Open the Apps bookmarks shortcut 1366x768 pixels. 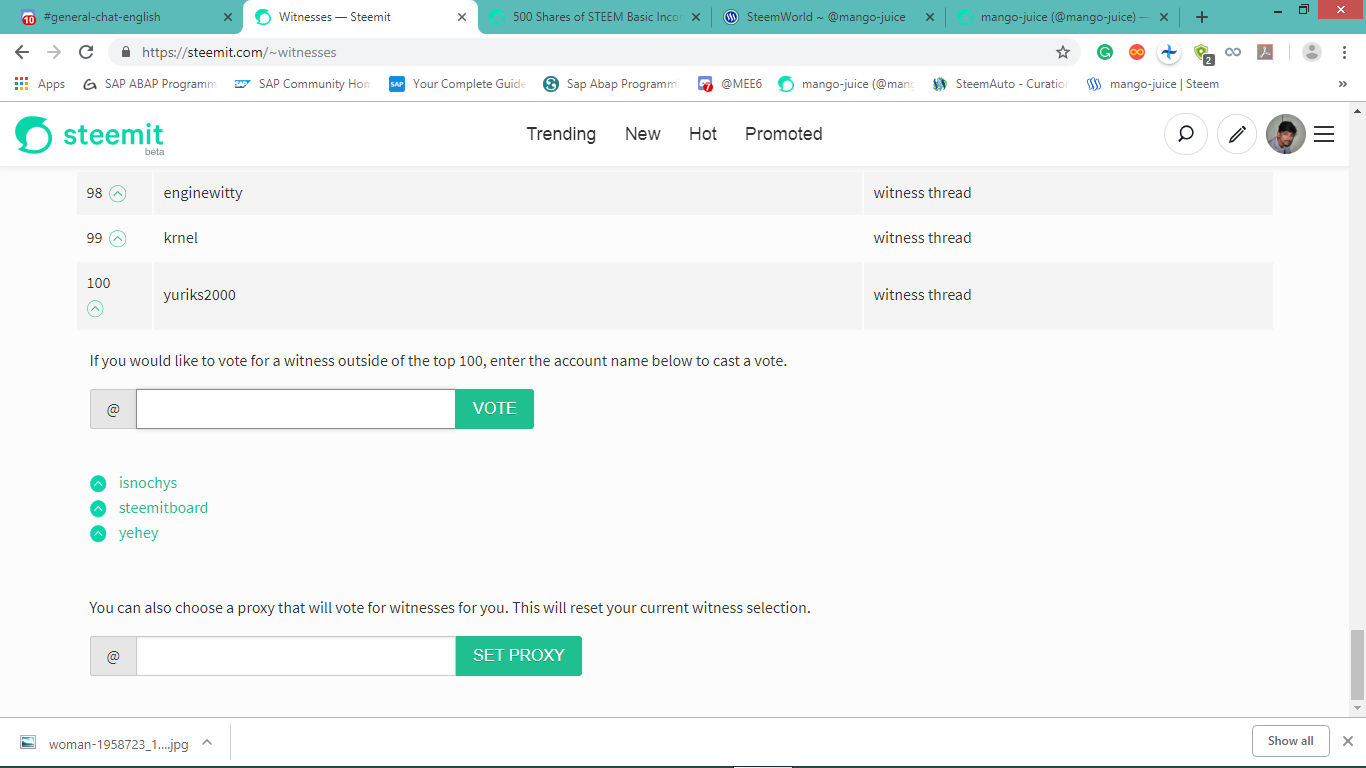(x=40, y=84)
